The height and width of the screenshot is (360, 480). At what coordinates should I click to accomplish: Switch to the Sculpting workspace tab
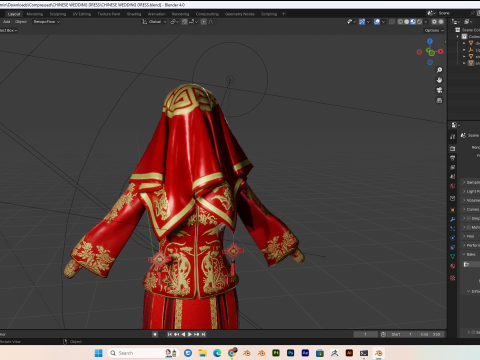(x=58, y=14)
